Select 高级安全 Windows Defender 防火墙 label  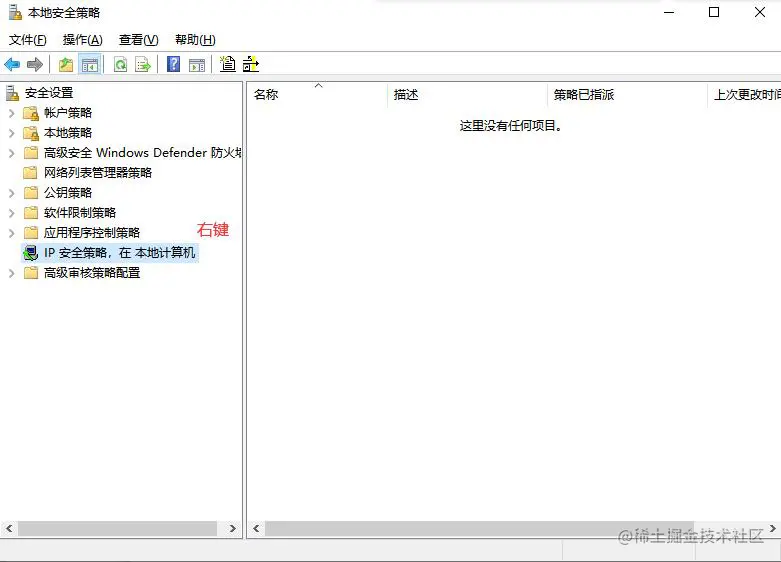(x=142, y=152)
